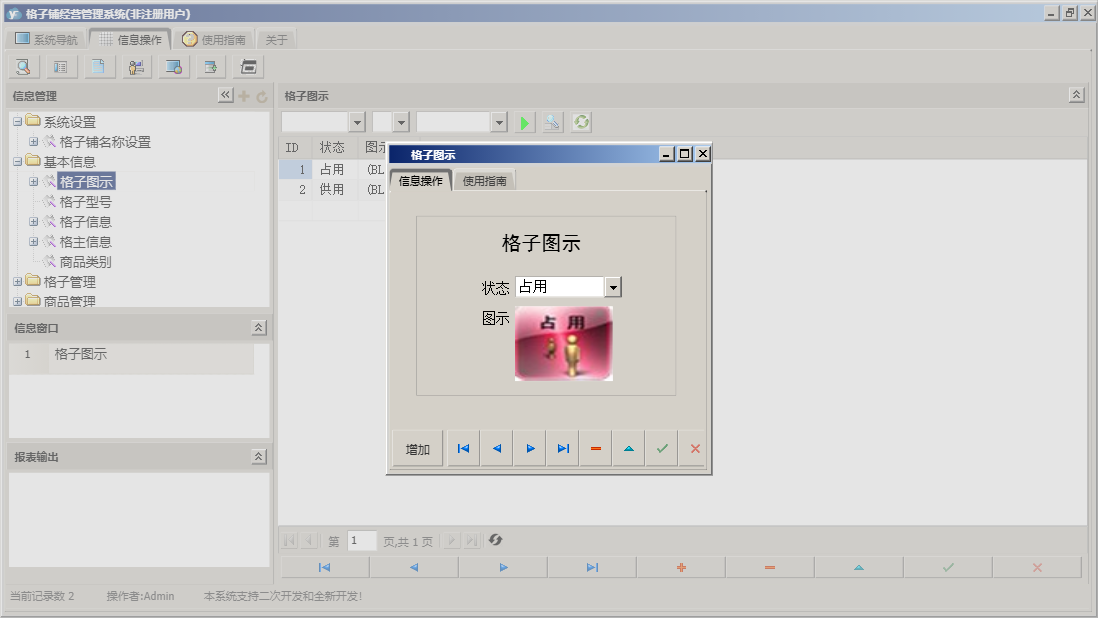Image resolution: width=1098 pixels, height=618 pixels.
Task: Click the green run/execute query arrow icon
Action: [524, 122]
